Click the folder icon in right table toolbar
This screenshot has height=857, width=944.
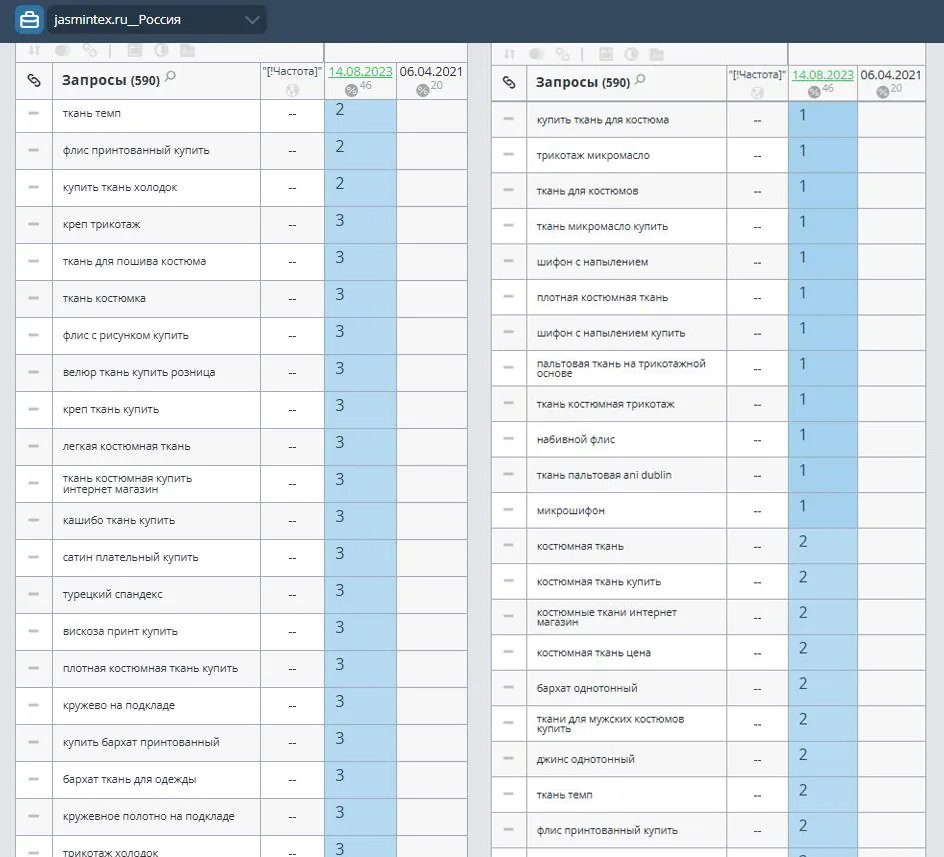pyautogui.click(x=656, y=55)
